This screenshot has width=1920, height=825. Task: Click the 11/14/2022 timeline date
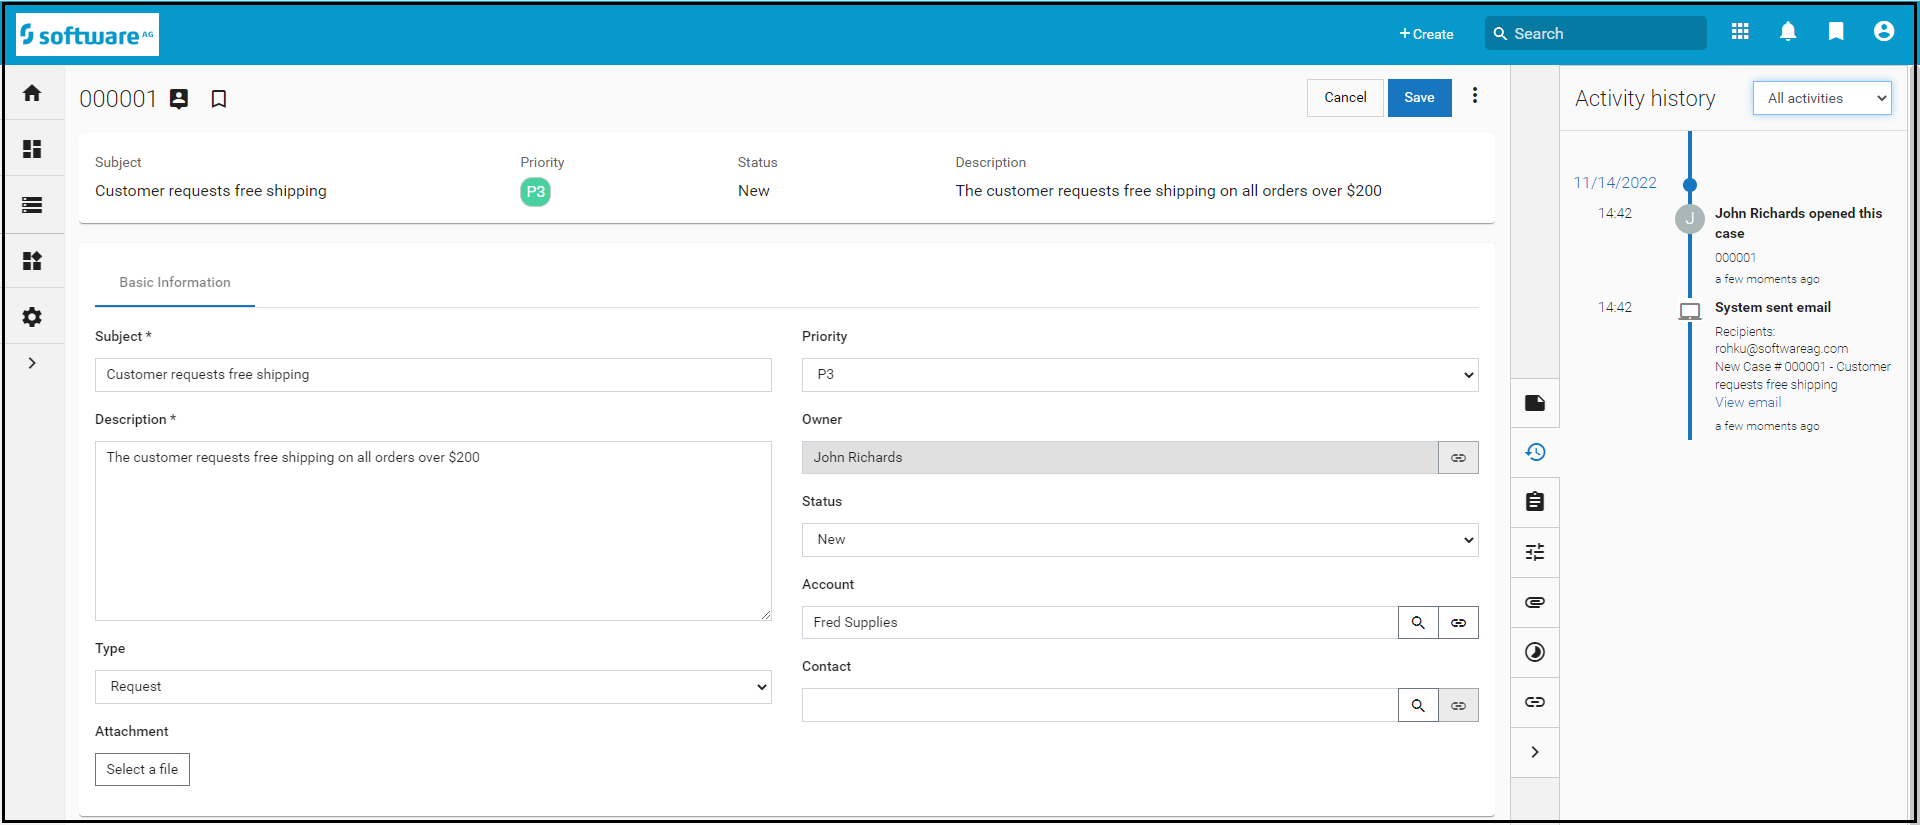[1615, 183]
